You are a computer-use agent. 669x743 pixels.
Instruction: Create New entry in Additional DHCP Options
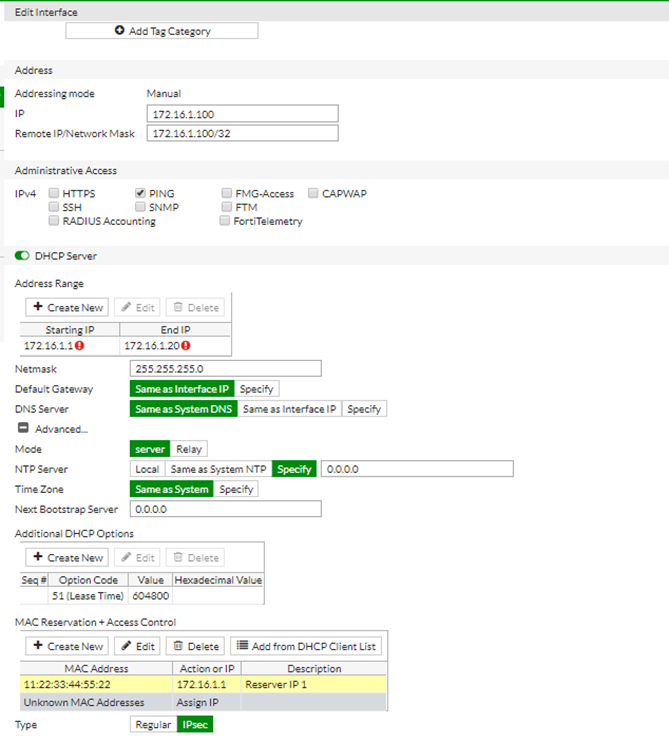[67, 557]
